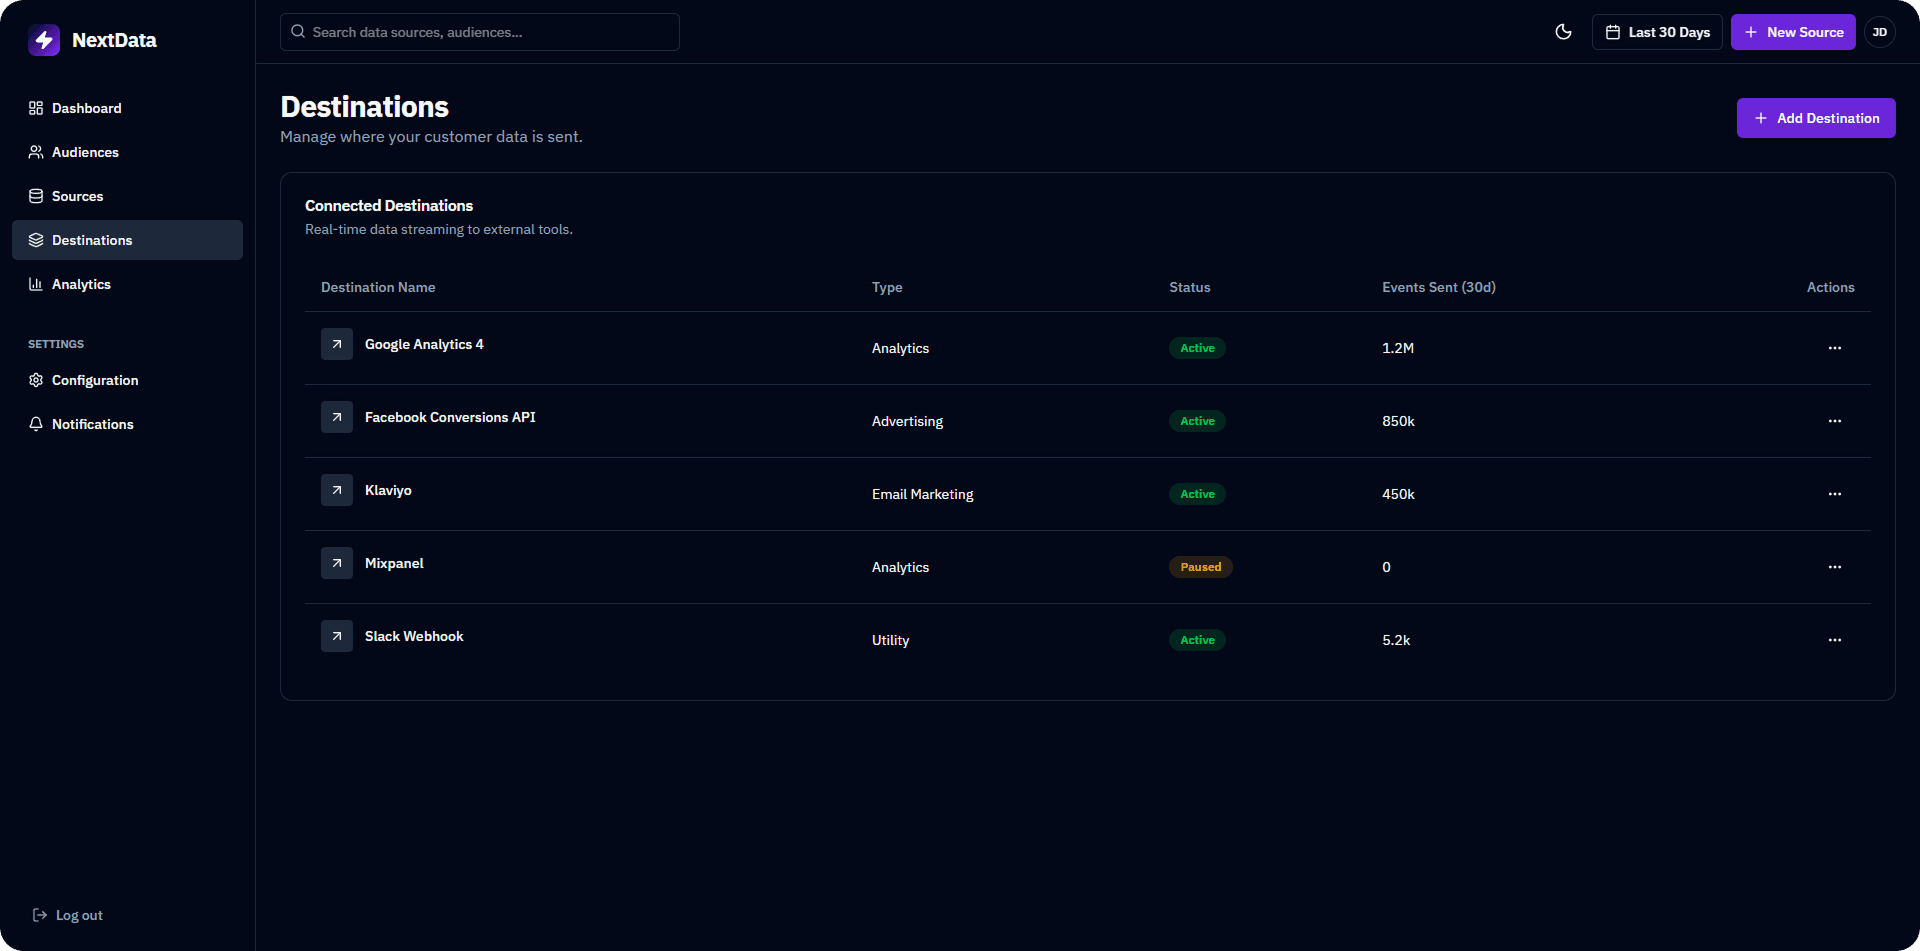1920x951 pixels.
Task: Open the calendar icon on date filter
Action: tap(1612, 32)
